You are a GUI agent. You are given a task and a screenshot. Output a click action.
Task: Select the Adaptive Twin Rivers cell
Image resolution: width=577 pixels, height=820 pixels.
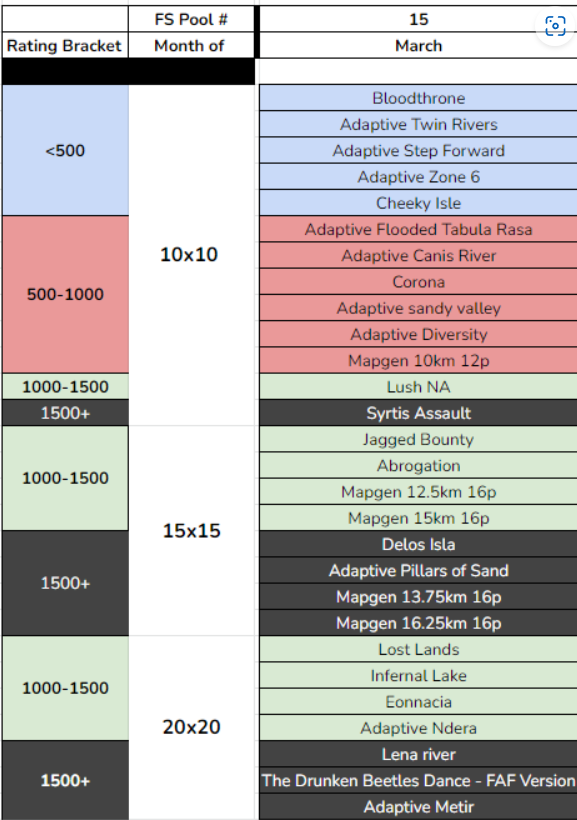pyautogui.click(x=418, y=124)
